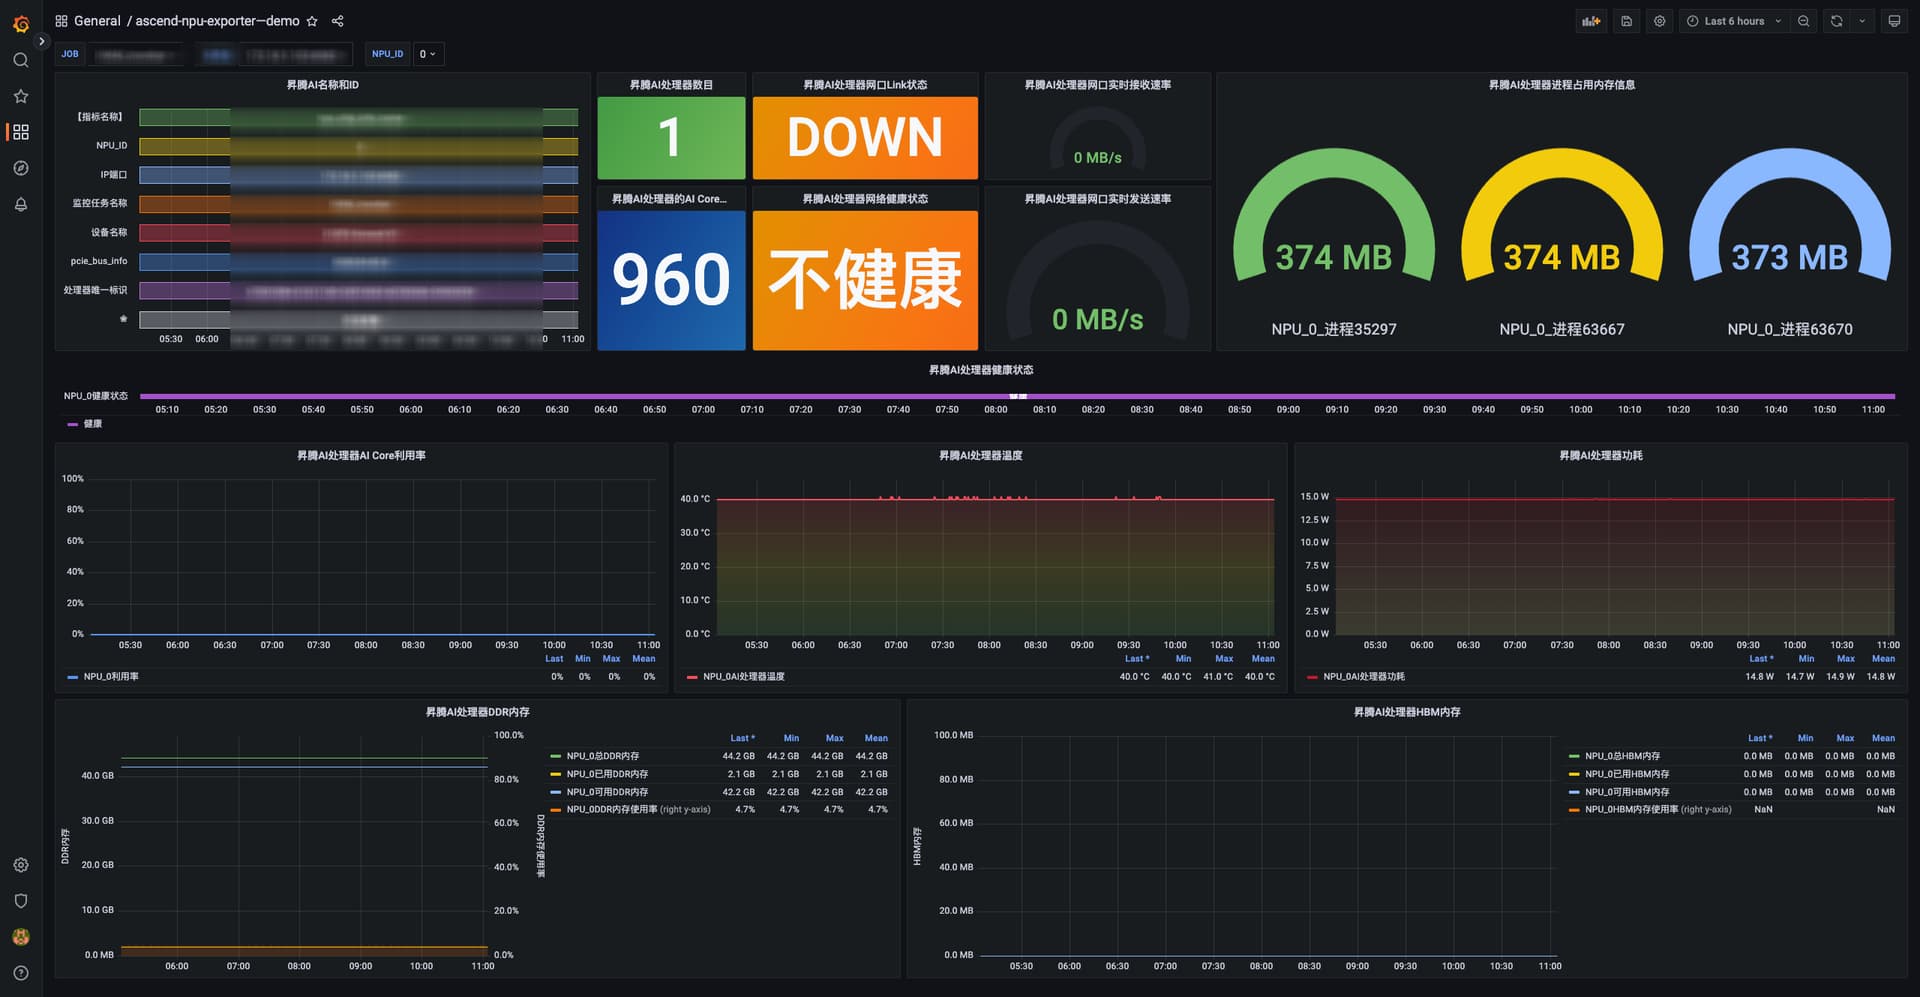1920x997 pixels.
Task: Cycle view mode with the monitor icon
Action: 1894,21
